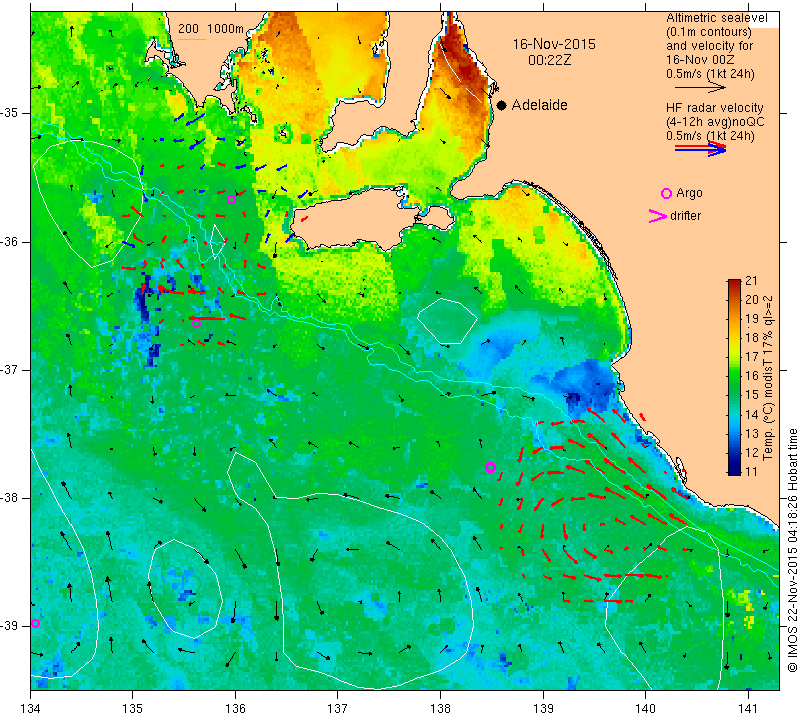Click the Argo float marker near 135.6, -36.6
Image resolution: width=800 pixels, height=720 pixels.
(196, 323)
